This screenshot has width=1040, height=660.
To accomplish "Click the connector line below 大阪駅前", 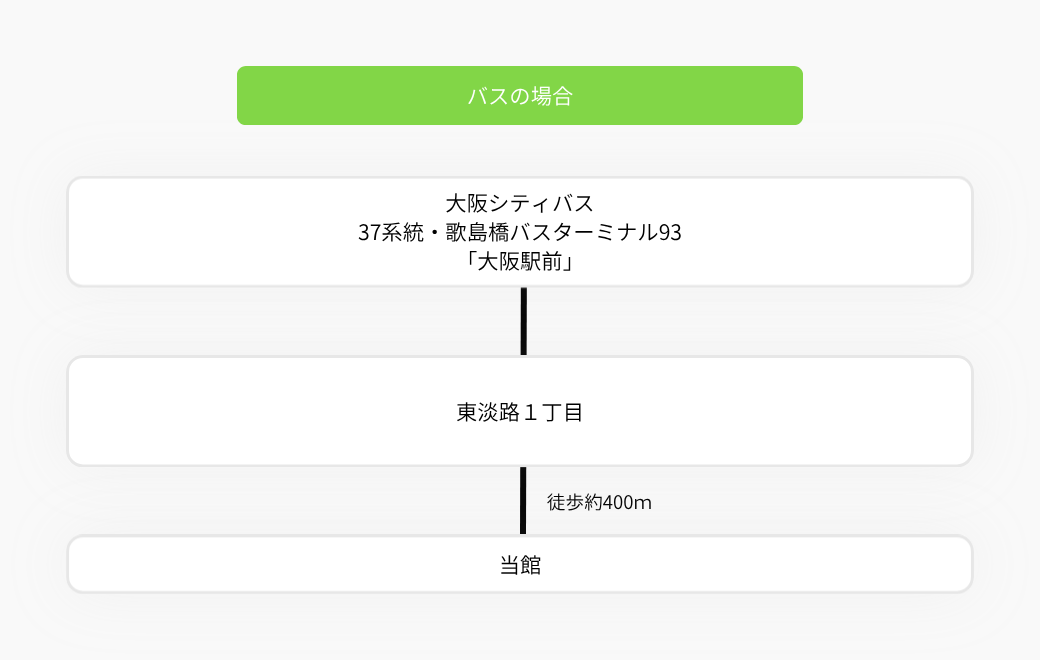I will click(x=523, y=321).
